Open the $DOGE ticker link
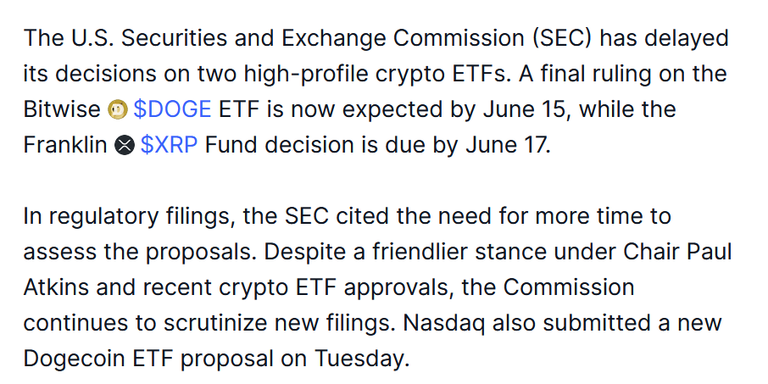 point(172,110)
